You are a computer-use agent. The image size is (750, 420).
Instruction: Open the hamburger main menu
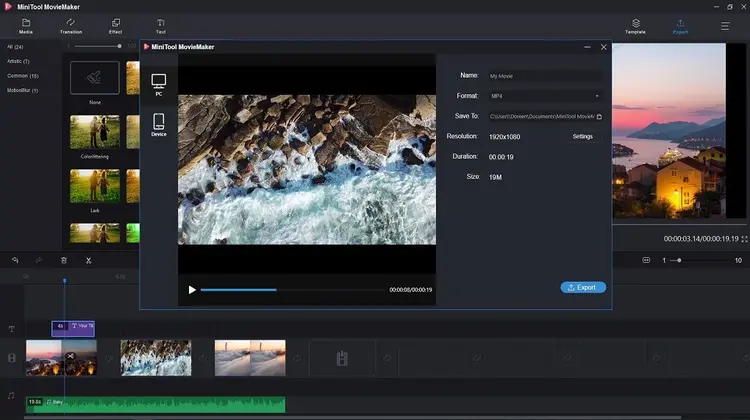[x=725, y=25]
